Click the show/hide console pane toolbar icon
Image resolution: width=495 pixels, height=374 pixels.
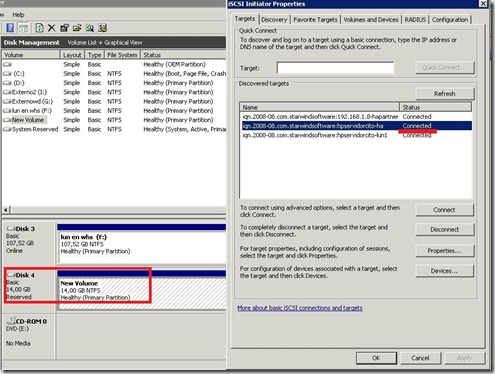23,28
